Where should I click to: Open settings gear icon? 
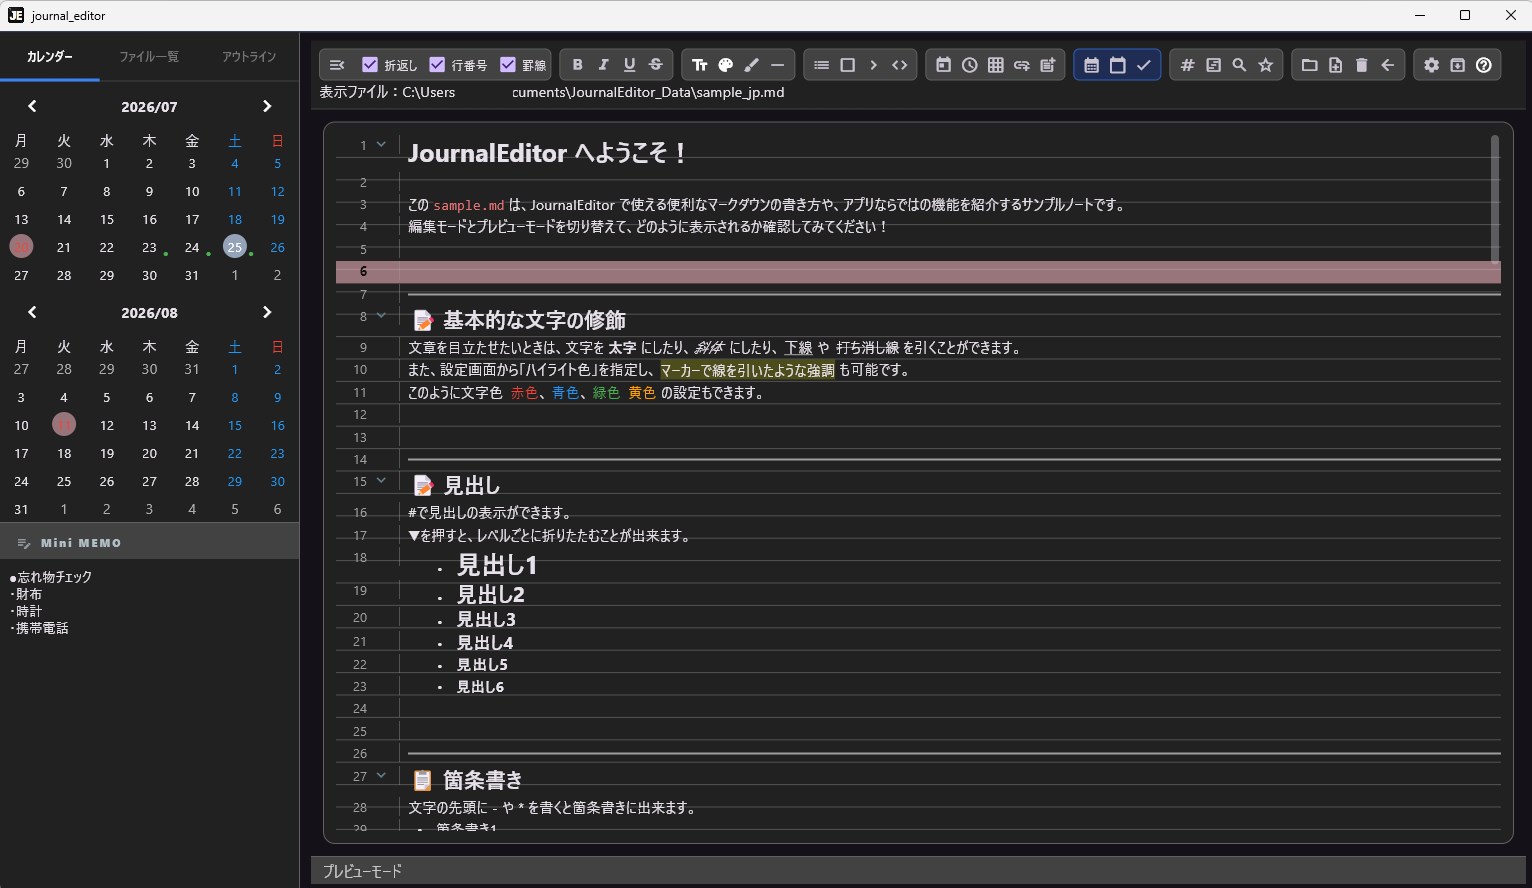1431,65
